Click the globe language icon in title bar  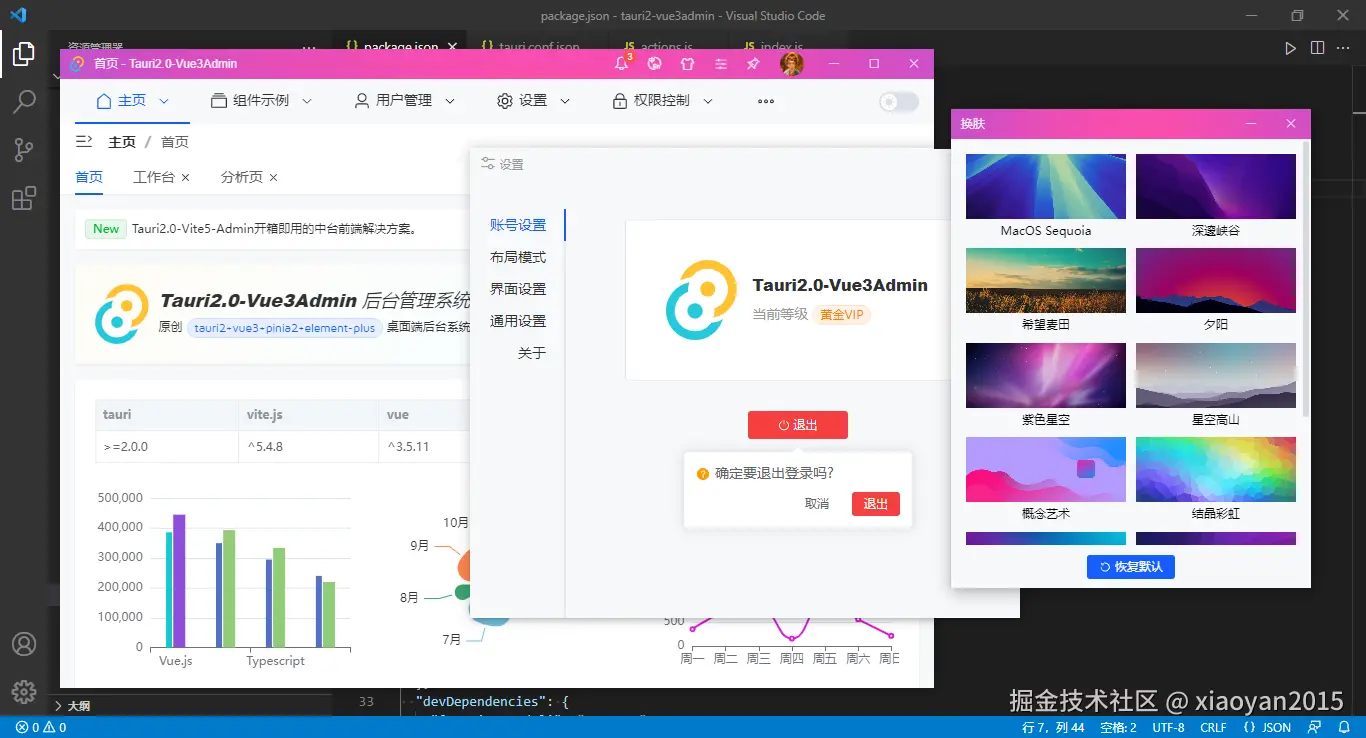tap(654, 64)
